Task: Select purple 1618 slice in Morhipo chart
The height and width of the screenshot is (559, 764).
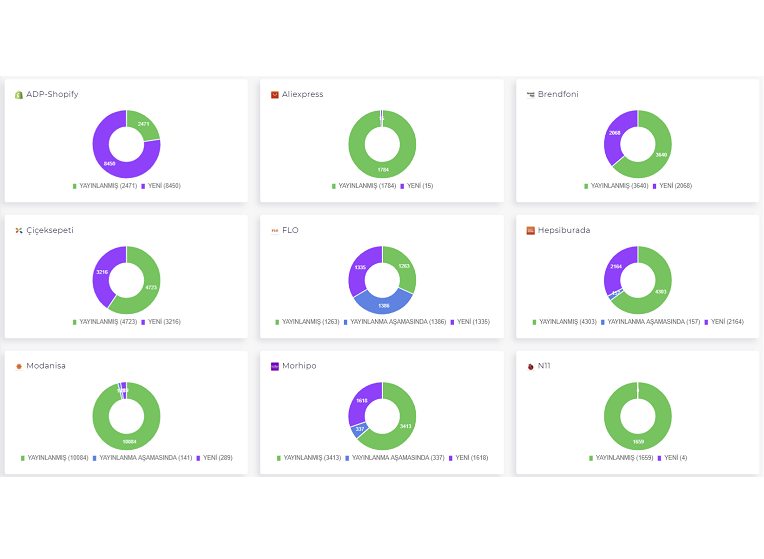Action: click(362, 401)
